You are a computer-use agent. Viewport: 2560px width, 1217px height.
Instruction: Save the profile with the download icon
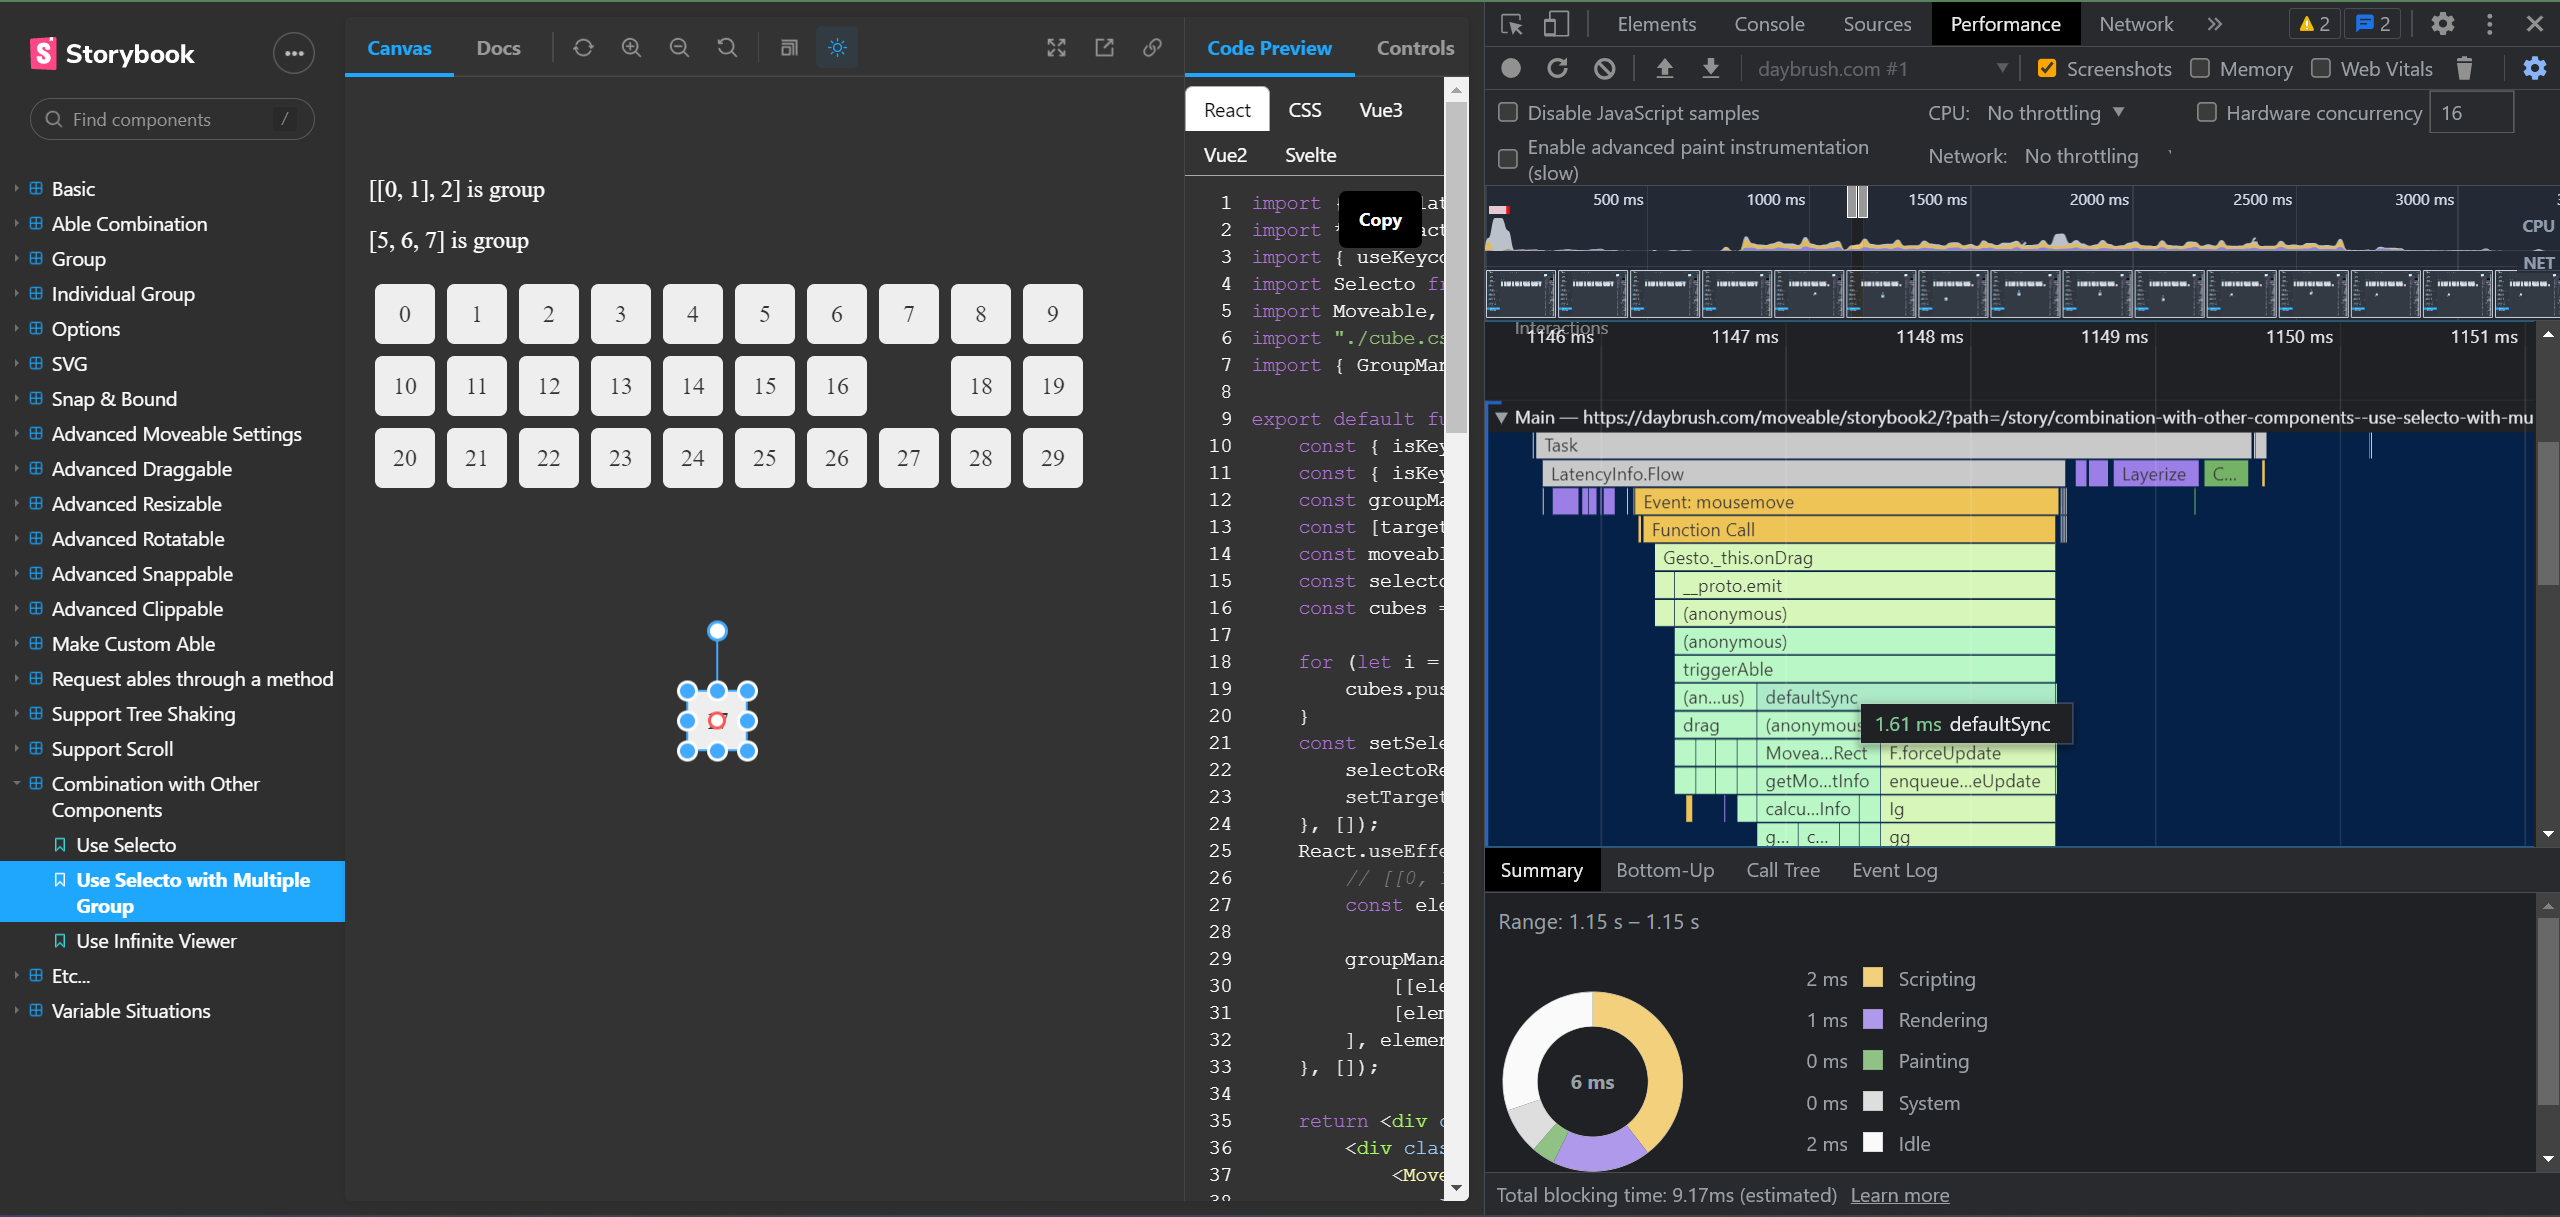pyautogui.click(x=1711, y=68)
